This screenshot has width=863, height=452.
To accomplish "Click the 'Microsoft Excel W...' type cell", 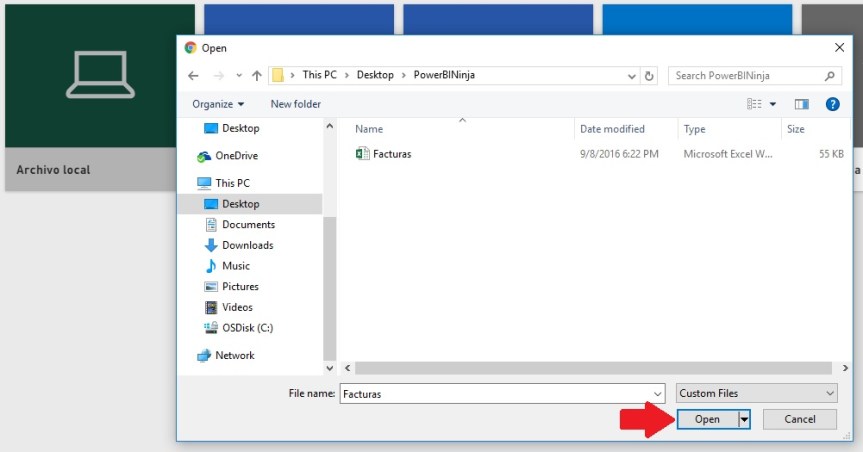I will (x=728, y=154).
